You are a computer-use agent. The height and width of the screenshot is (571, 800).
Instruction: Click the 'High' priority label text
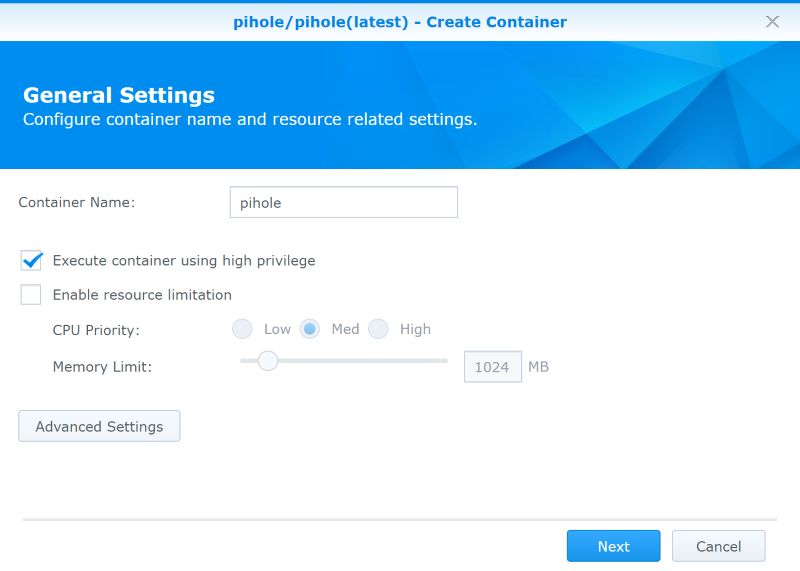tap(415, 330)
